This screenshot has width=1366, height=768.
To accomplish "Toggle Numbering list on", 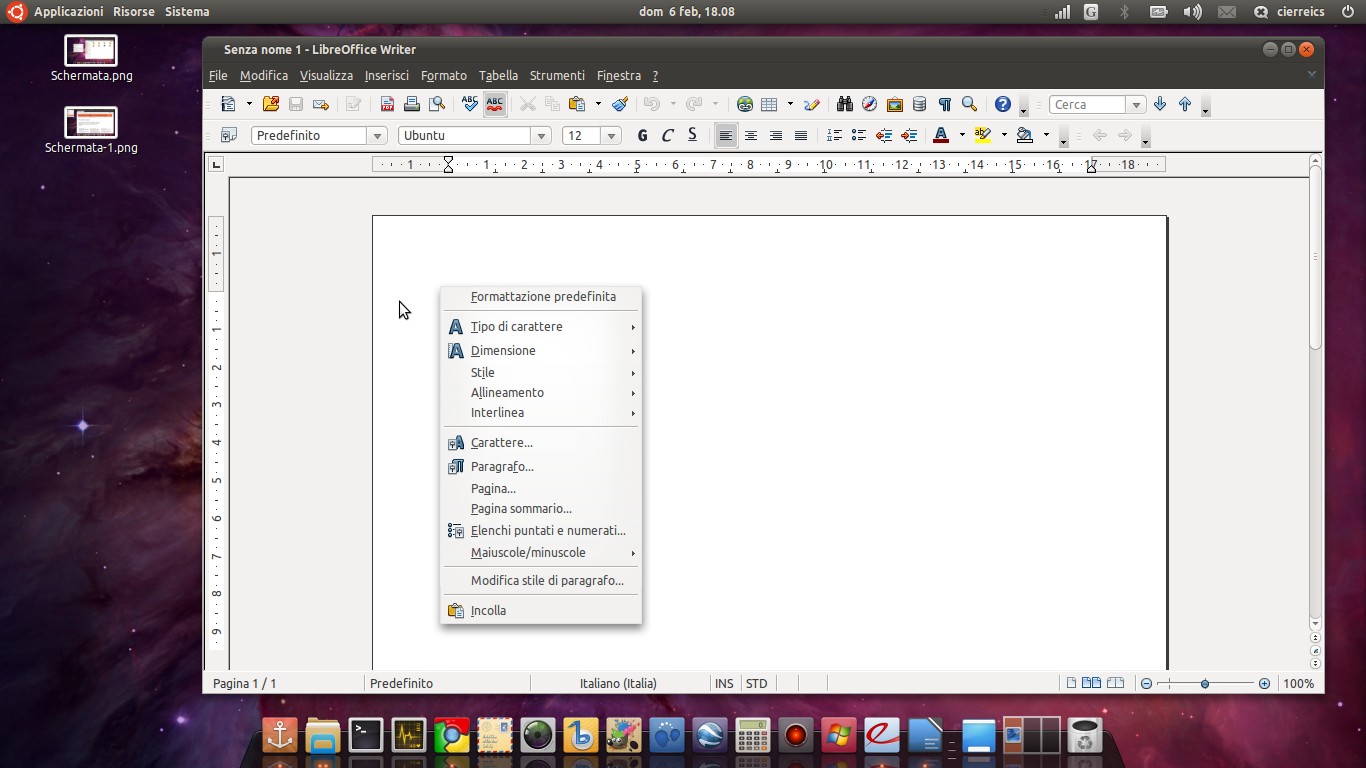I will click(x=834, y=135).
